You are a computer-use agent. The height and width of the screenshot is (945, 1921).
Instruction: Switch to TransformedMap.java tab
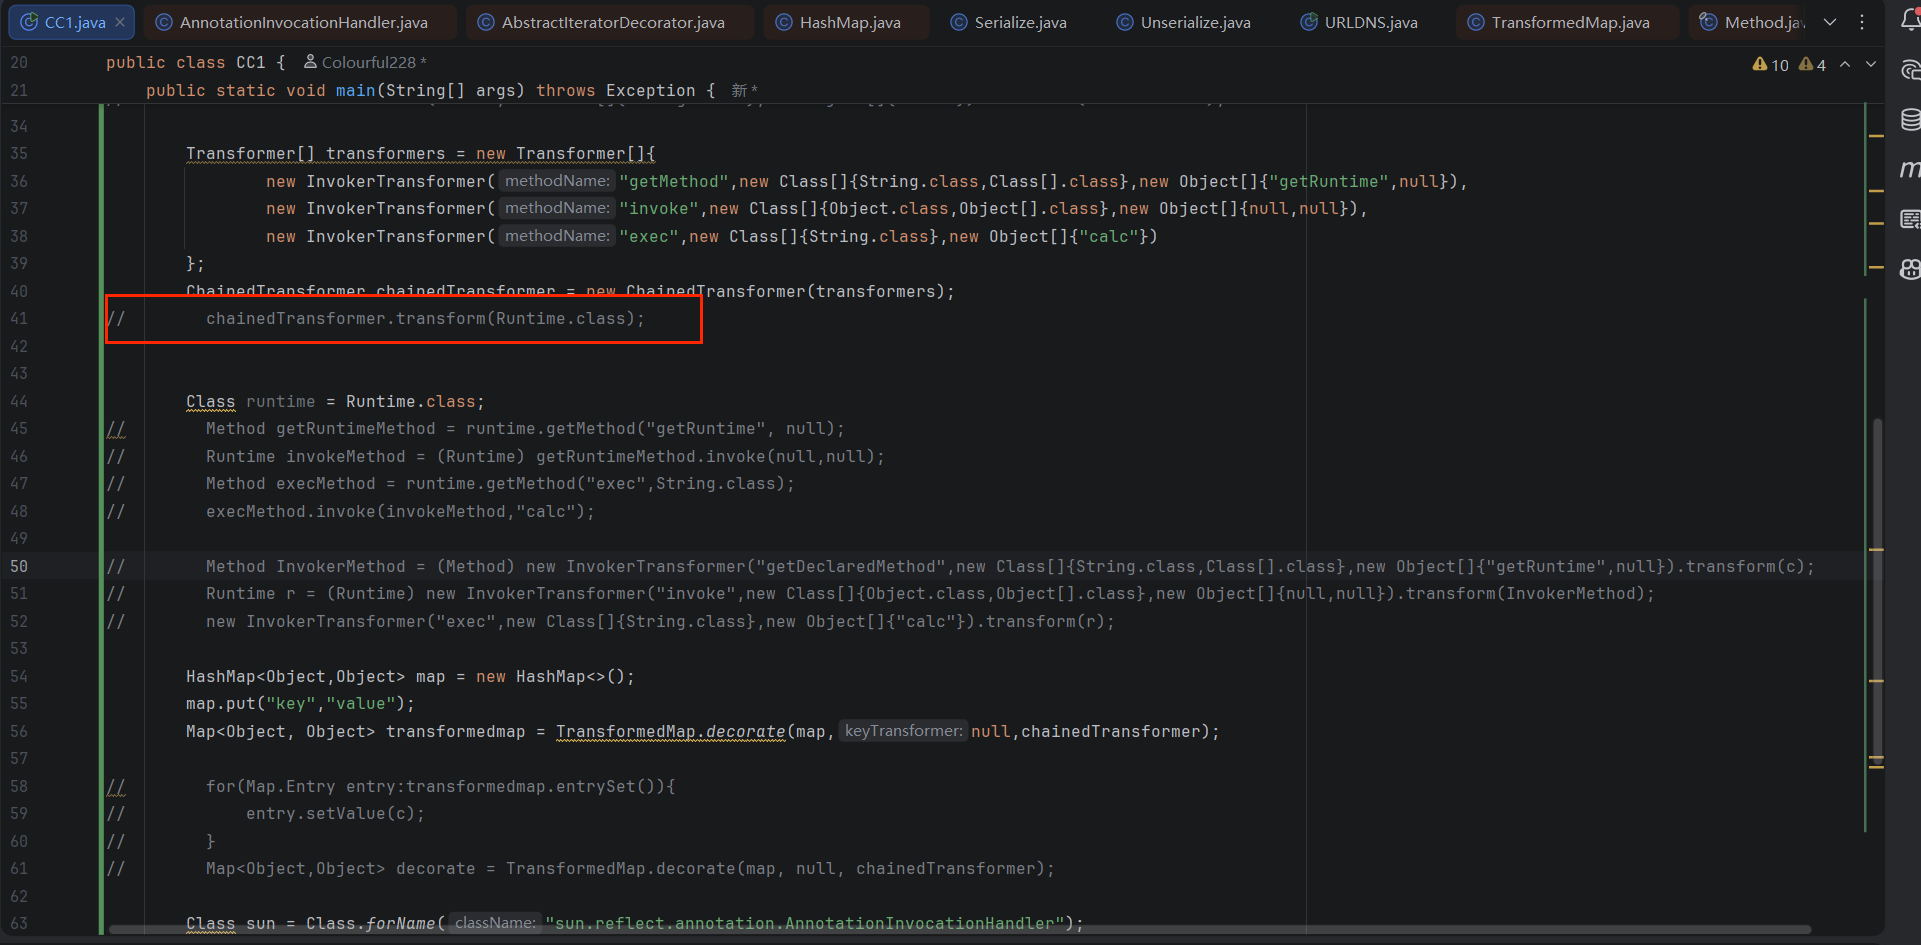[x=1570, y=22]
